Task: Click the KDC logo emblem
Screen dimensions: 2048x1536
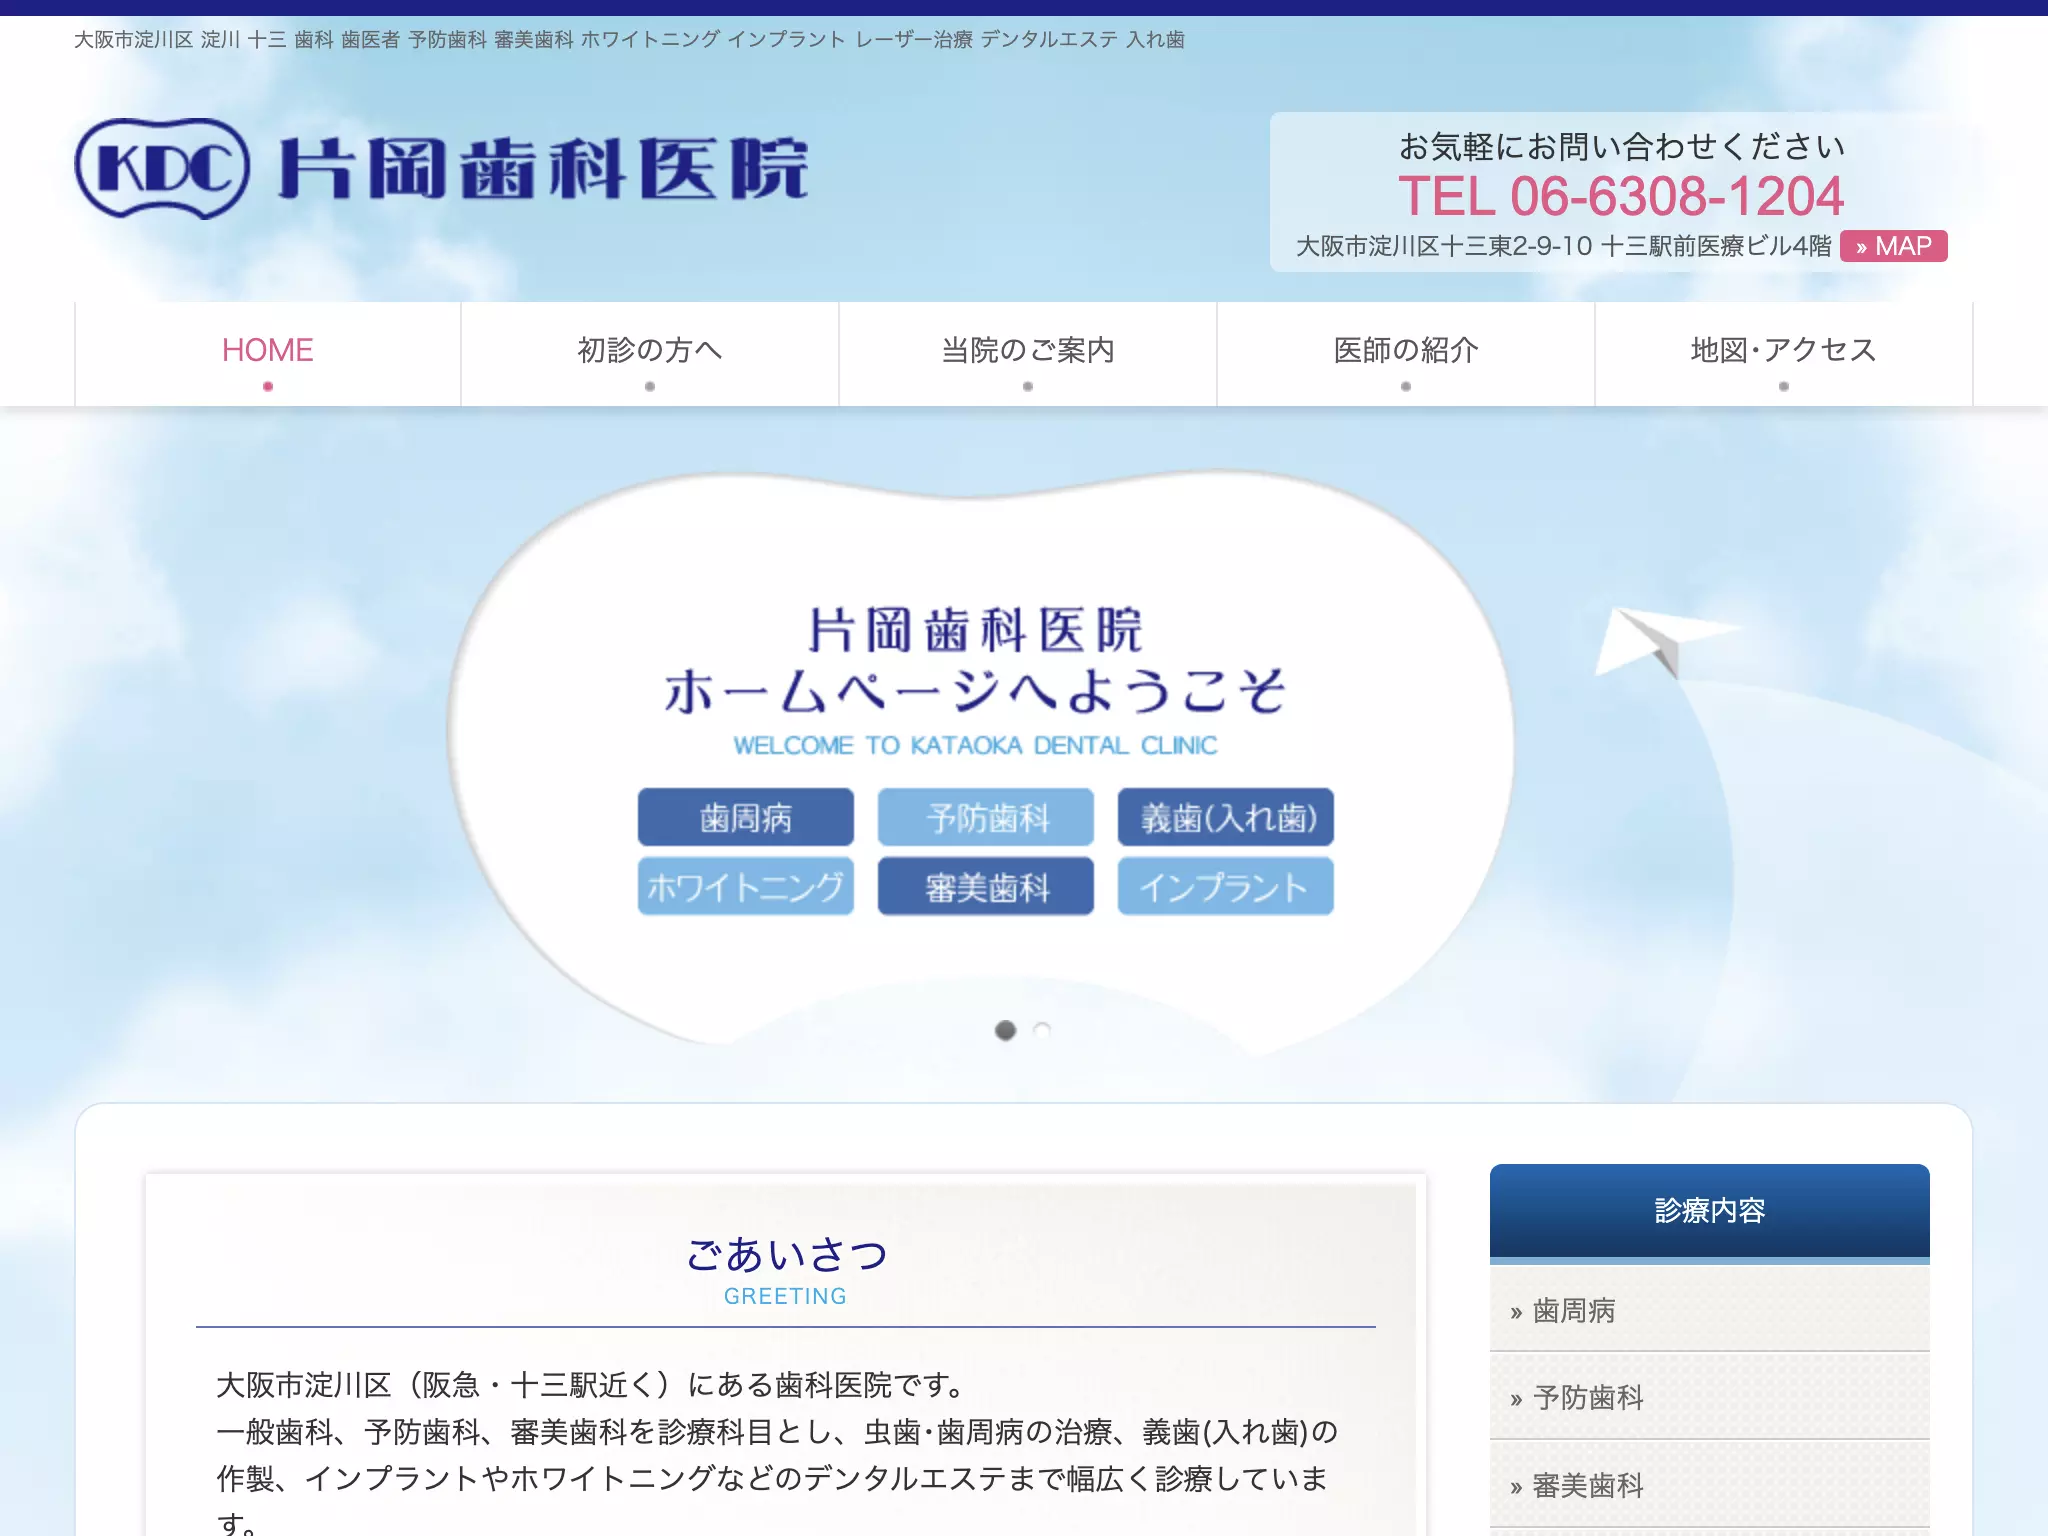Action: point(162,168)
